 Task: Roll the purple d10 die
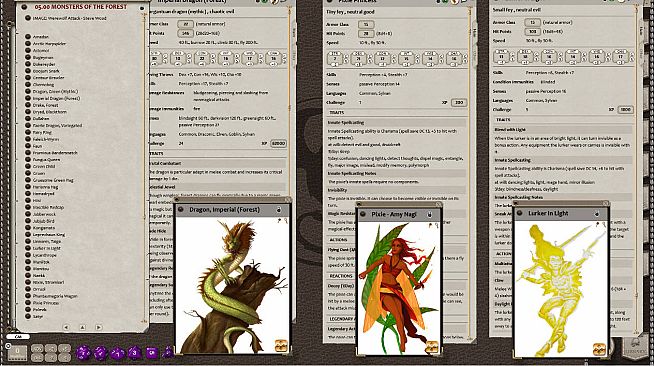117,353
